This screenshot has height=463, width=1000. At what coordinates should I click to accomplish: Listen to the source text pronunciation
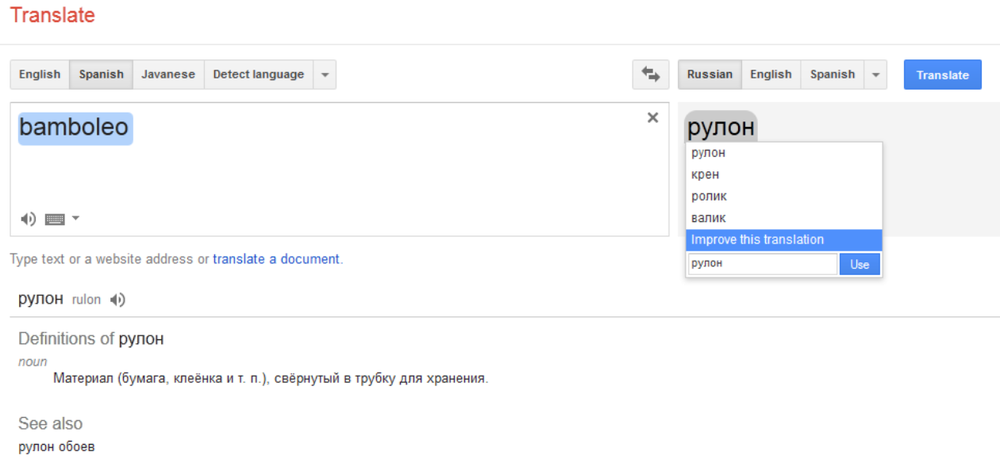[28, 219]
